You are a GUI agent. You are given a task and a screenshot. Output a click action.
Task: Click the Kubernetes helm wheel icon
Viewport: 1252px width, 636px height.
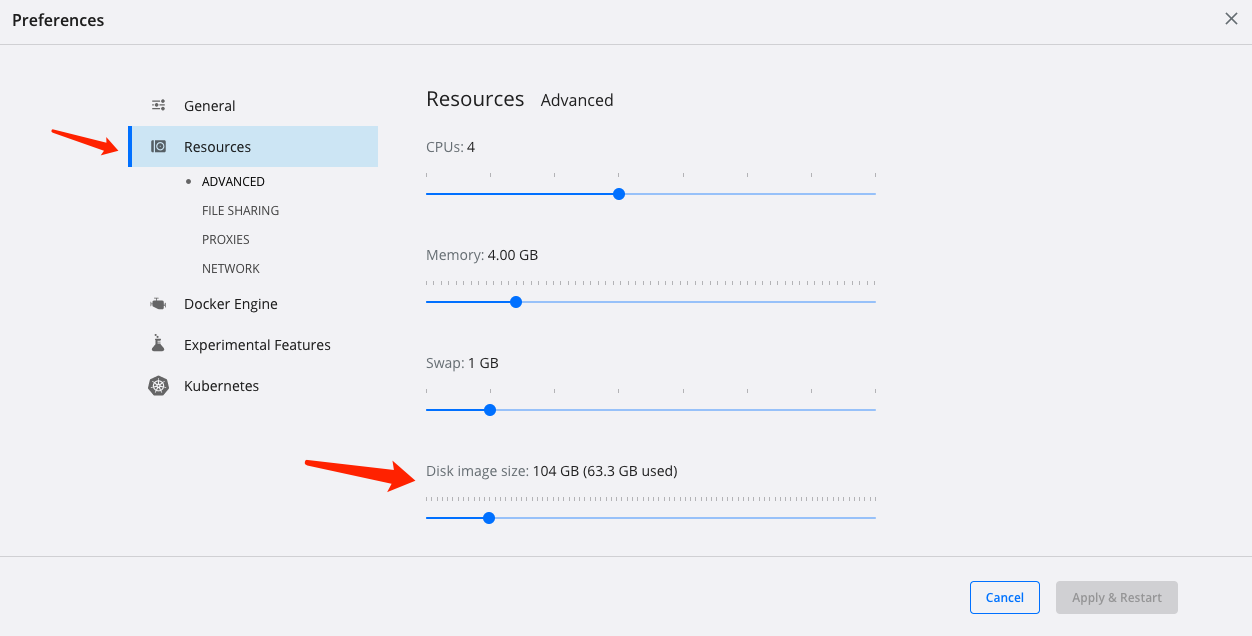(x=158, y=386)
